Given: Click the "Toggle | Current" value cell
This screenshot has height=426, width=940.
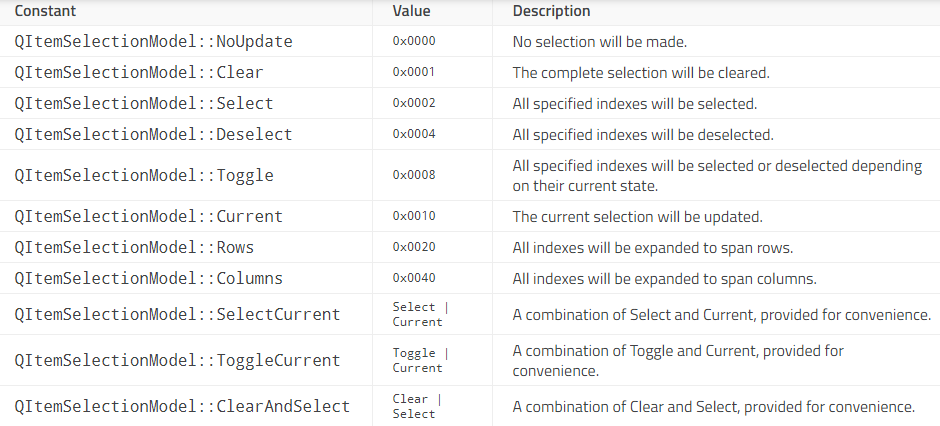Looking at the screenshot, I should point(420,360).
